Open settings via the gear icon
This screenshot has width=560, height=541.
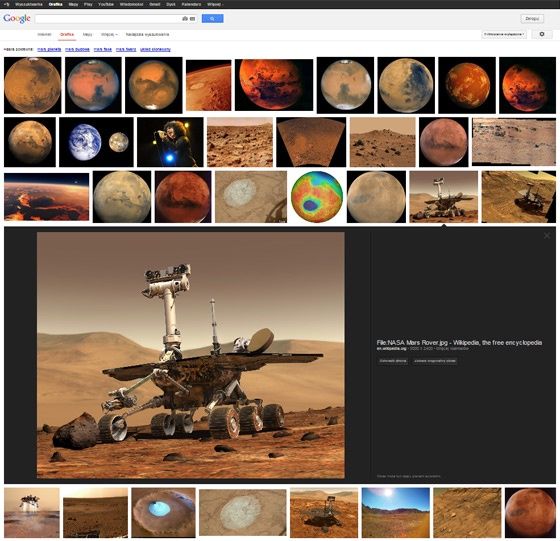[x=542, y=34]
